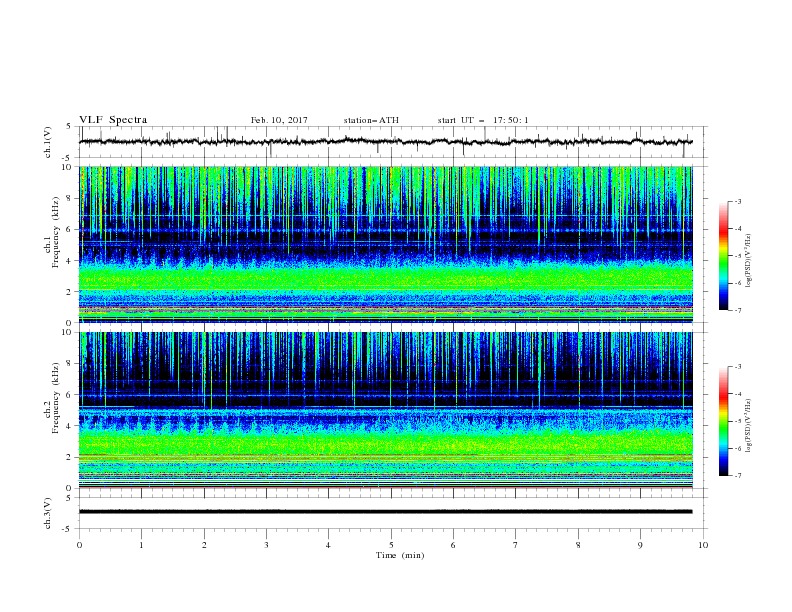Click the ch.1 voltage waveform trace

pos(385,142)
